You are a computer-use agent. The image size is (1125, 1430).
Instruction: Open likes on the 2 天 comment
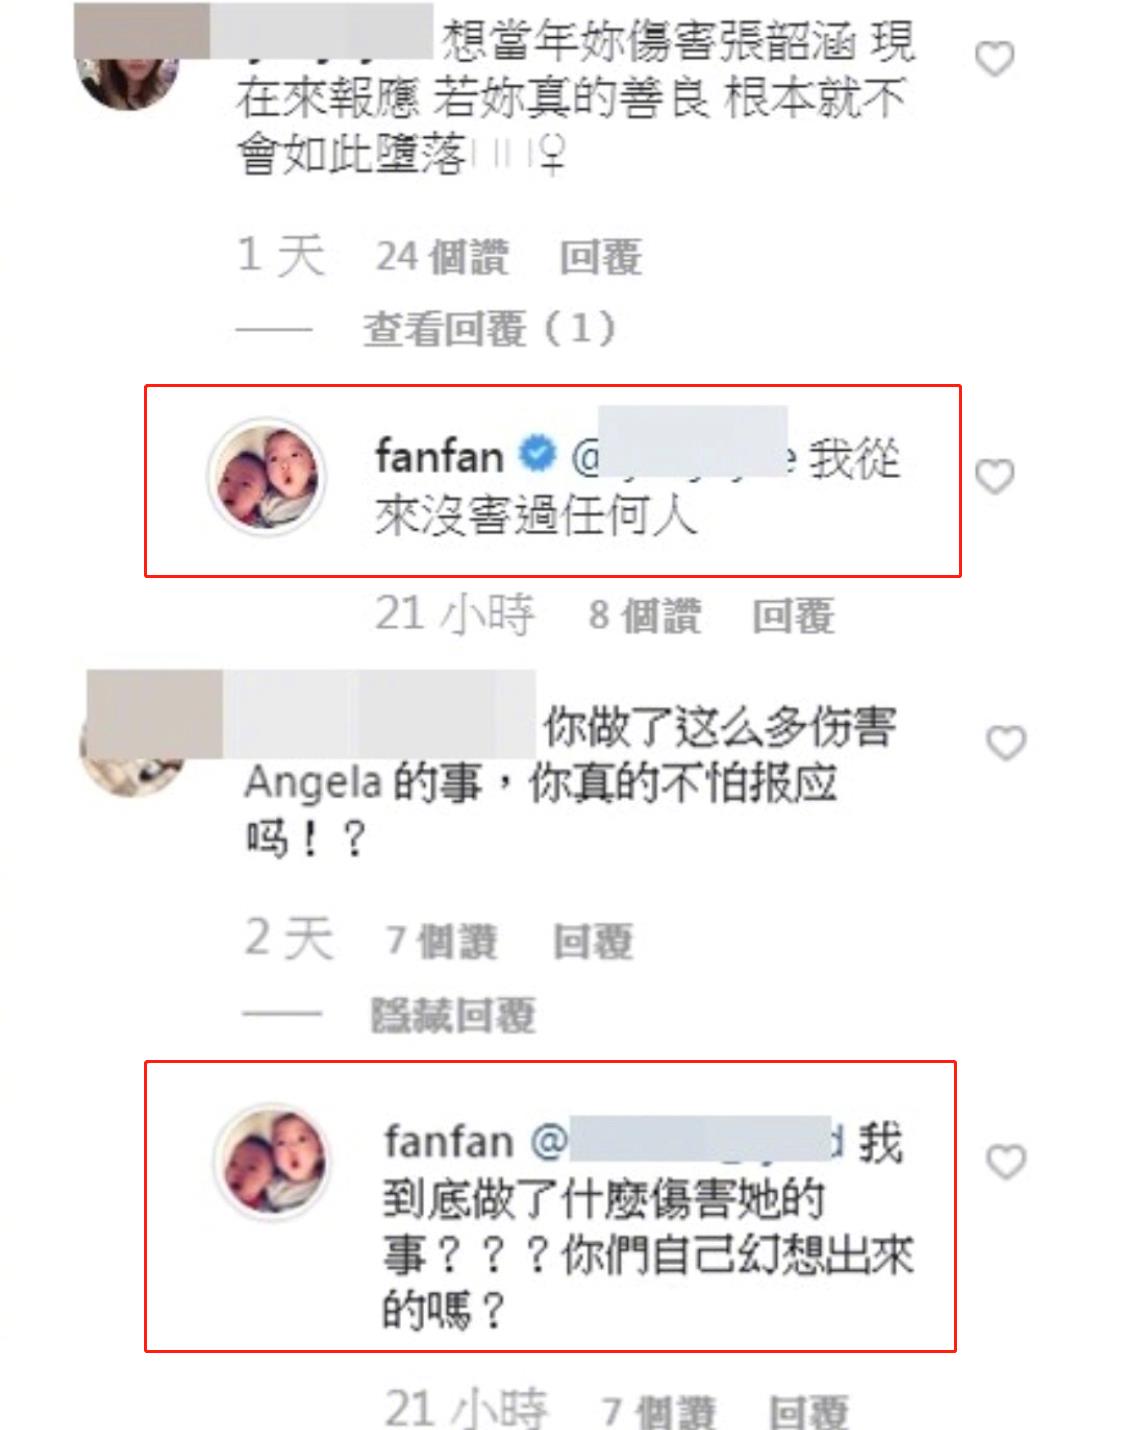point(441,941)
